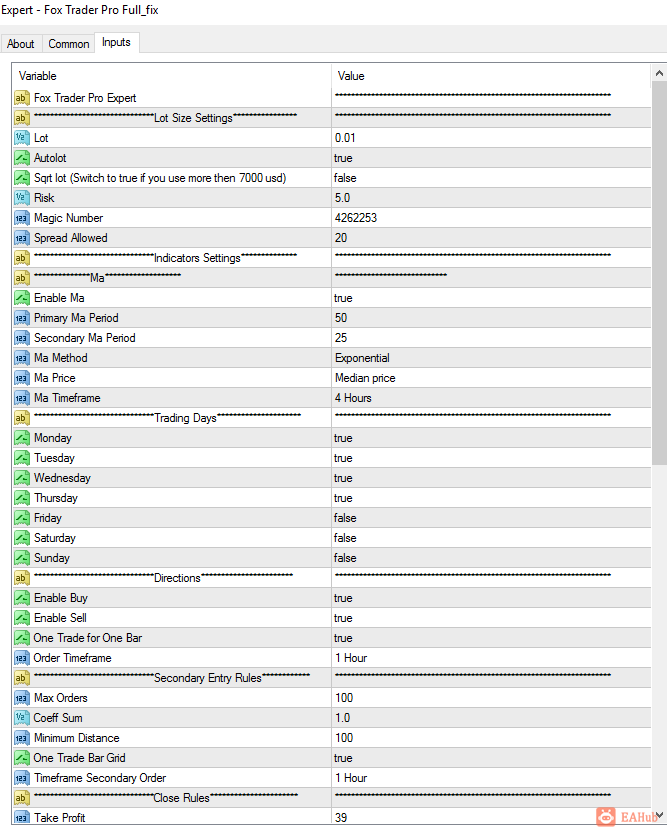Toggle One Trade for One Bar value
This screenshot has height=832, width=667.
point(491,638)
